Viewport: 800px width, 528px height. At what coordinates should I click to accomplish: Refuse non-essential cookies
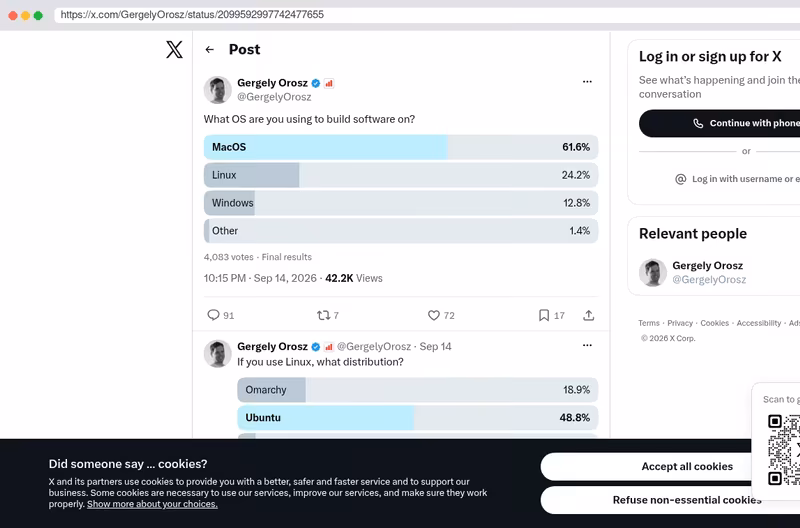click(x=687, y=500)
